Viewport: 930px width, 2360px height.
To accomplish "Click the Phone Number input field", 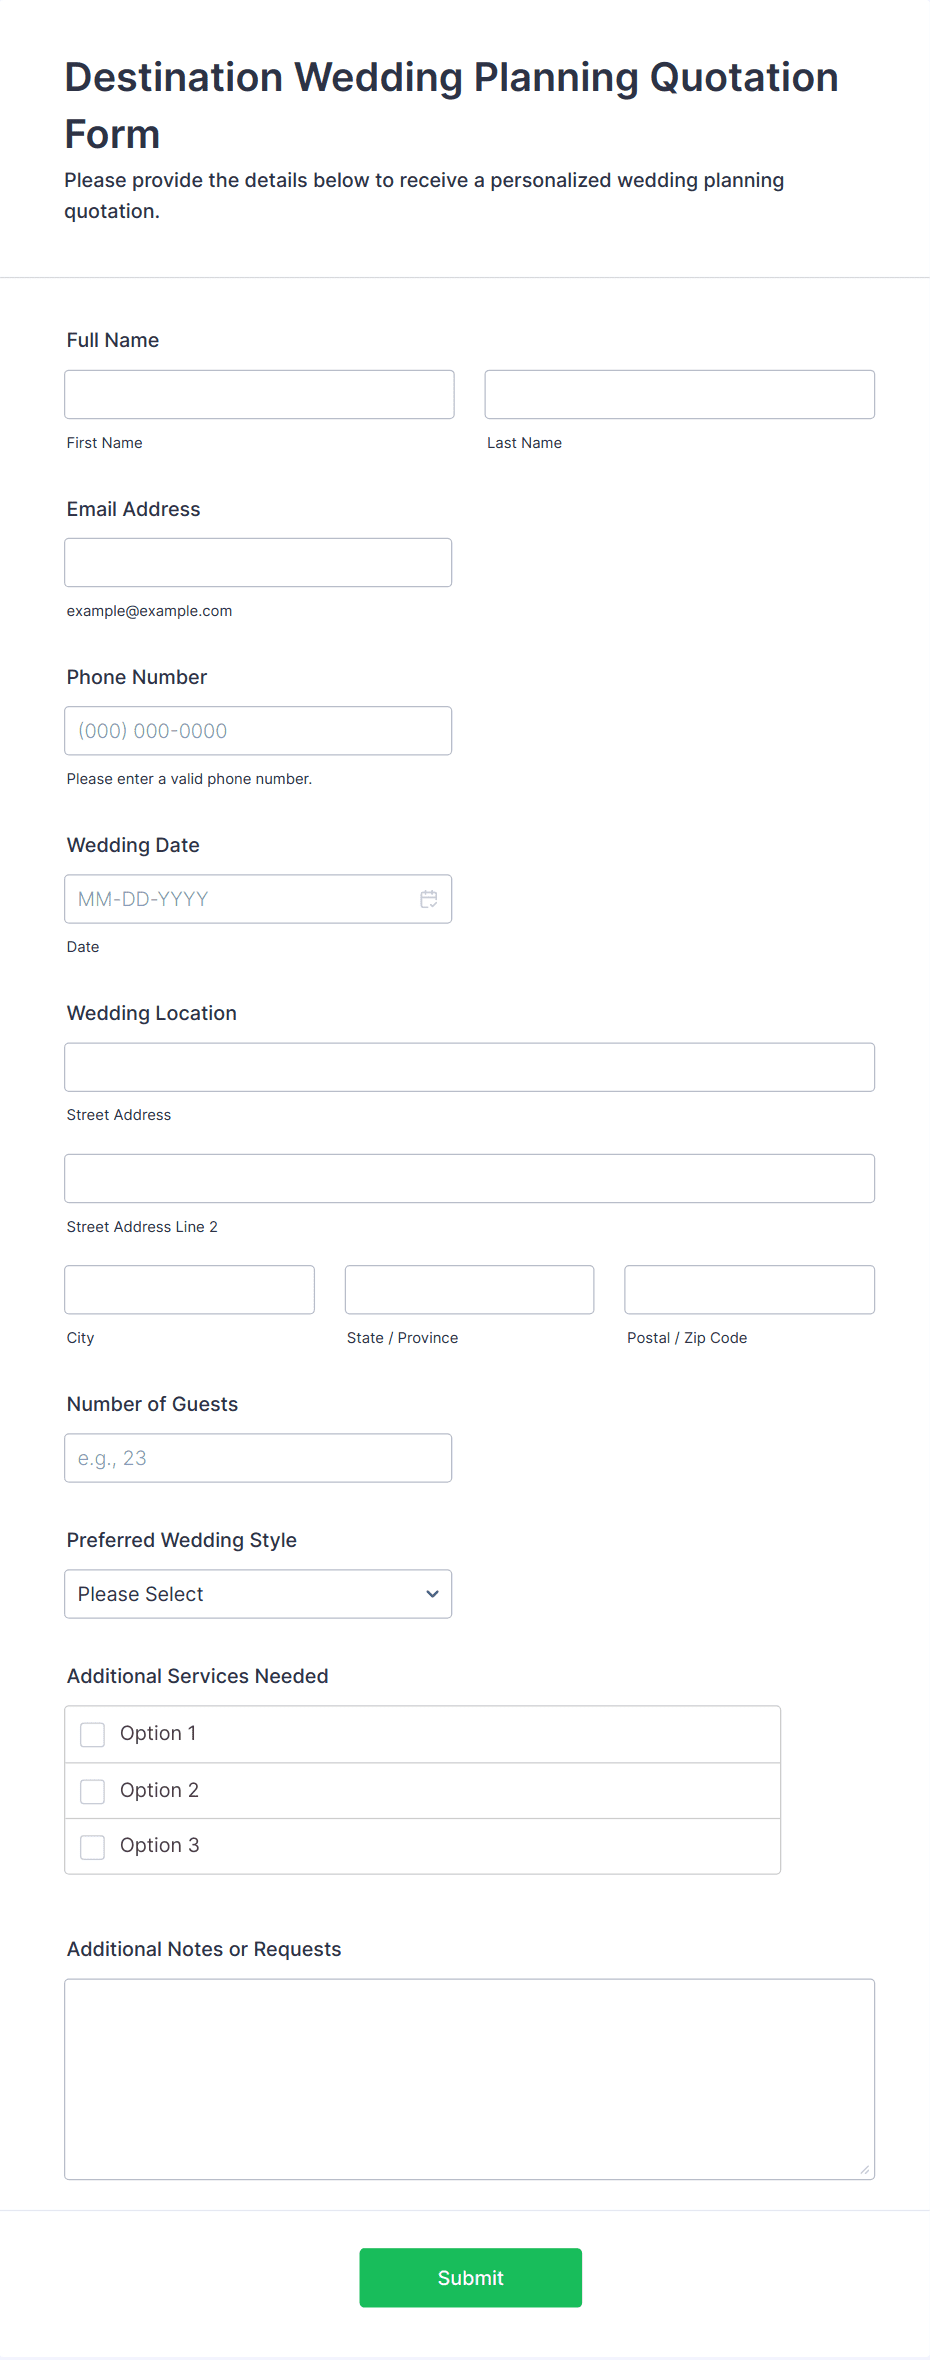I will (257, 730).
